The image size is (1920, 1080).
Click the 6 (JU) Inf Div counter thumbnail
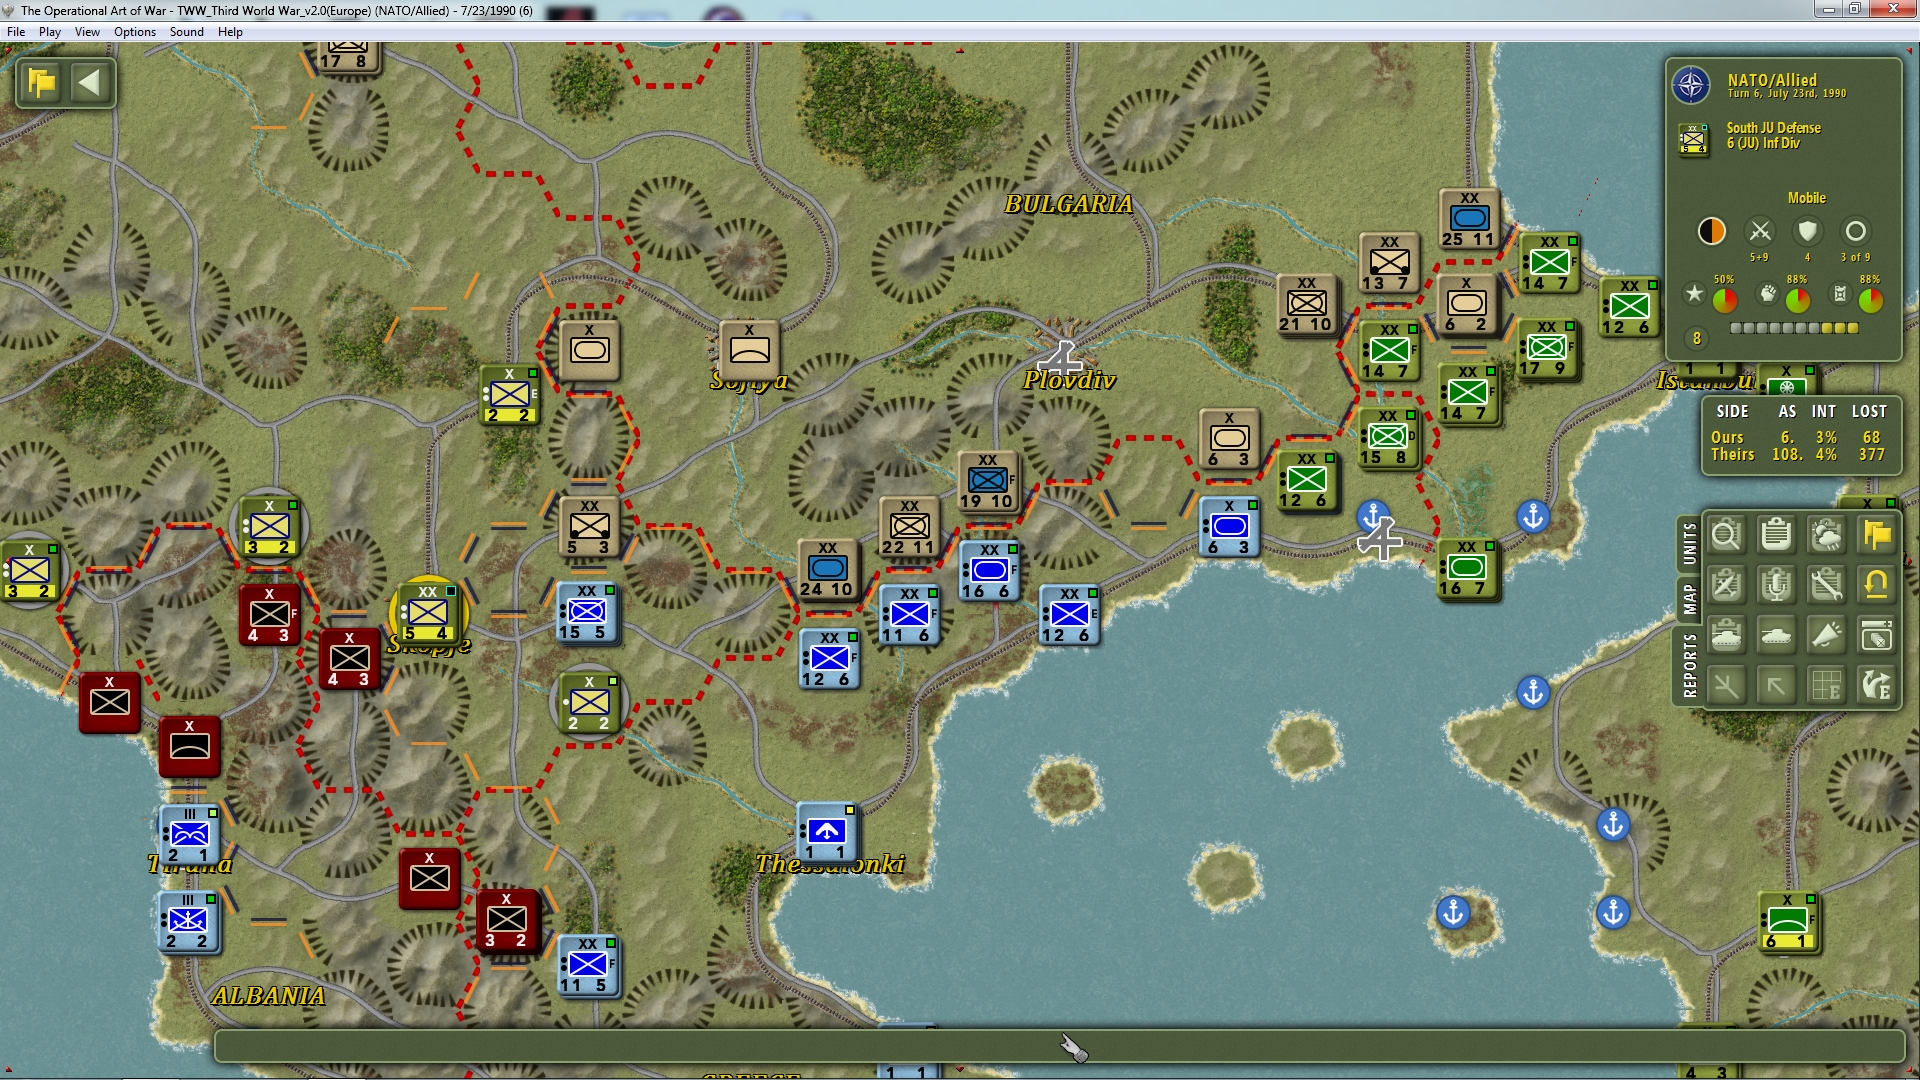[1693, 139]
